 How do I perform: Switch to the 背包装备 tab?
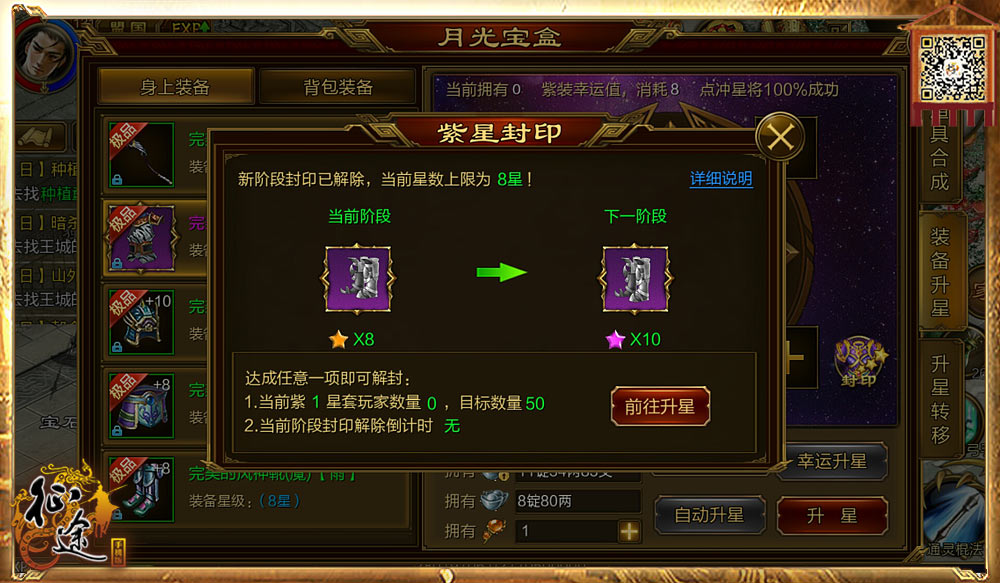point(338,86)
